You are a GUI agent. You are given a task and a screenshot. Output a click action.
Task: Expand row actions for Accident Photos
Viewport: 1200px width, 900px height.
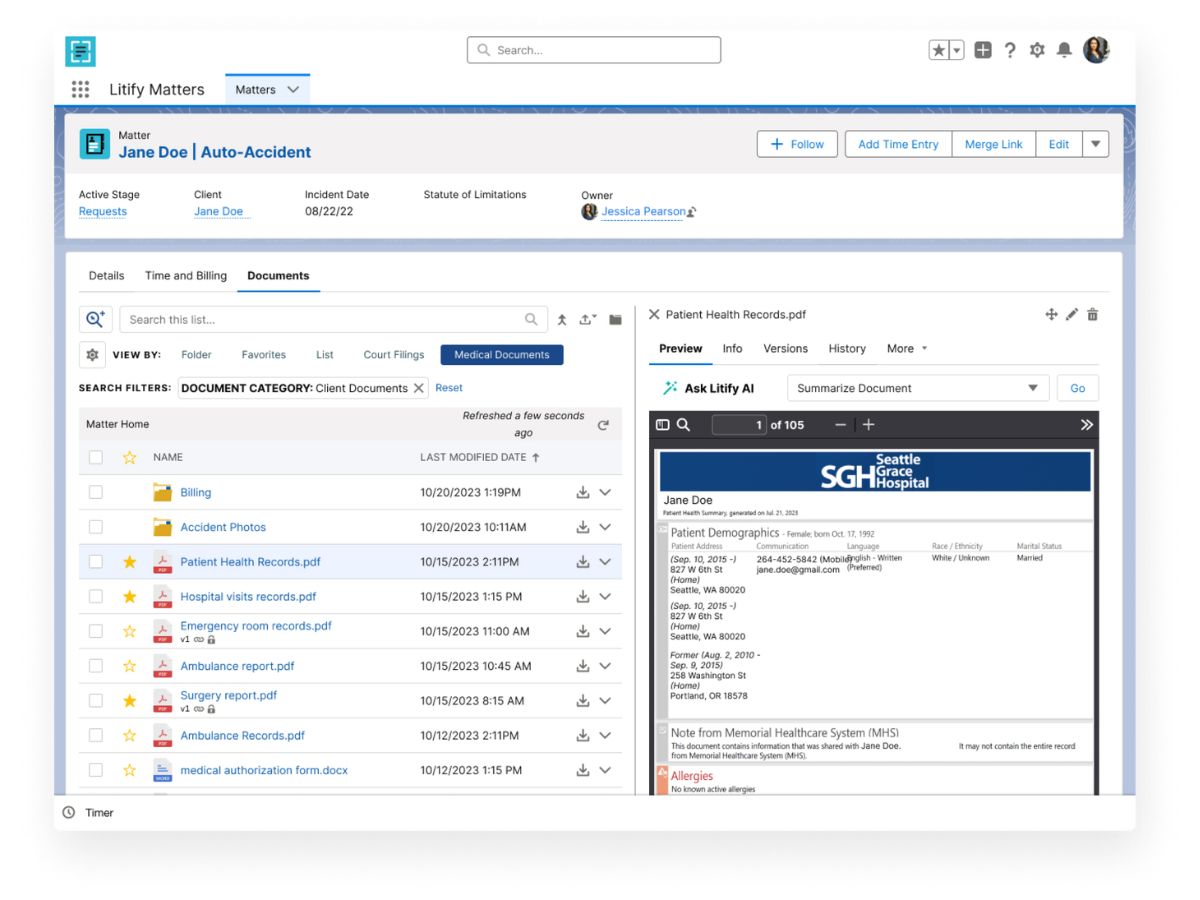(605, 527)
